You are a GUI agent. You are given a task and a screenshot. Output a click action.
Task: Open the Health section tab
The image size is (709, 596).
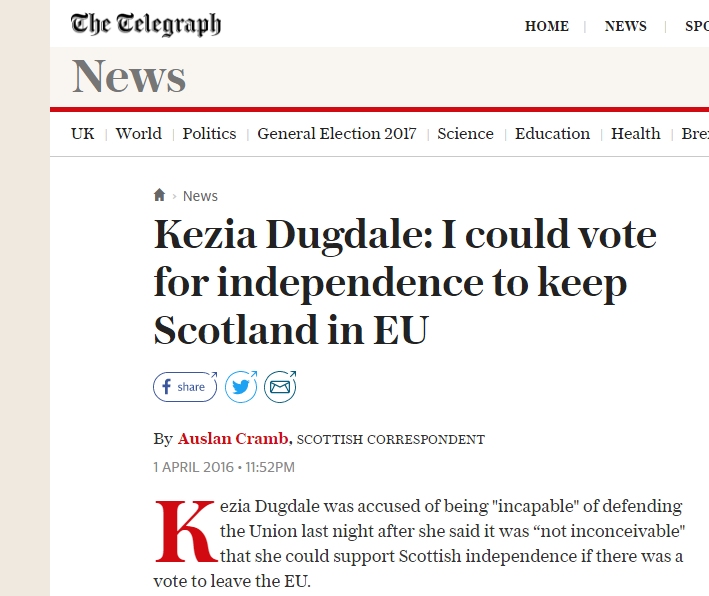[636, 134]
